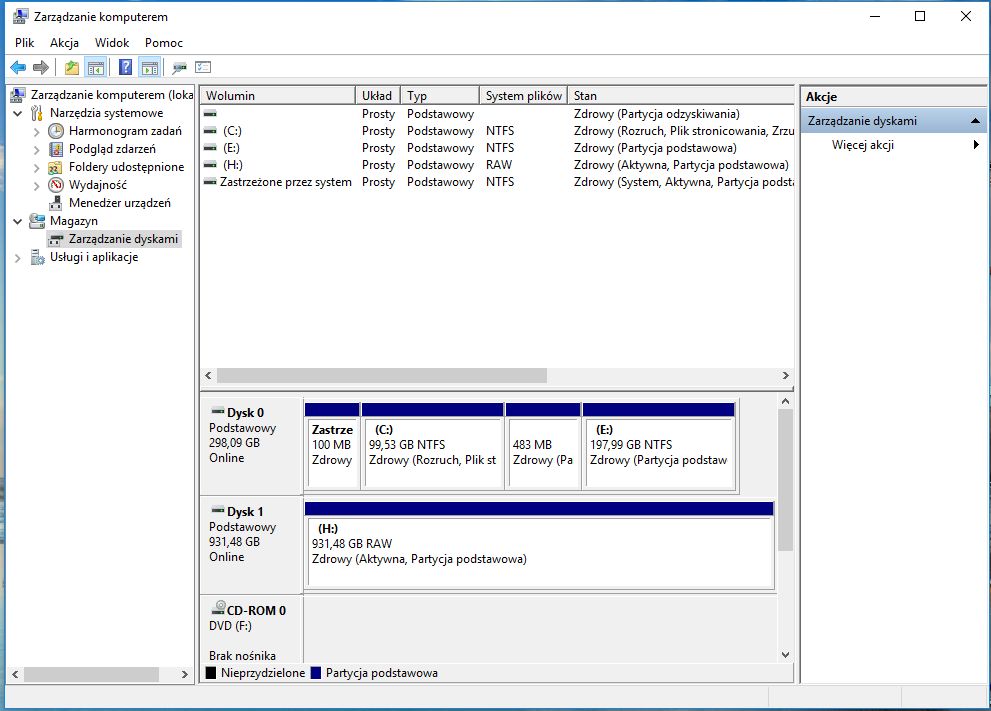Image resolution: width=991 pixels, height=711 pixels.
Task: Expand the Podgląd zdarzeń node
Action: (37, 150)
